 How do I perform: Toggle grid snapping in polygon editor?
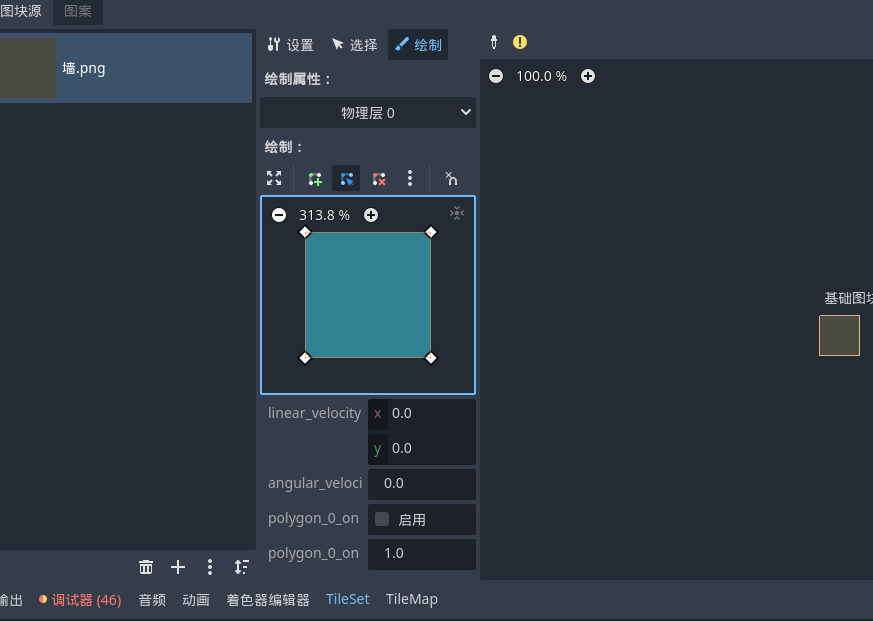(451, 179)
